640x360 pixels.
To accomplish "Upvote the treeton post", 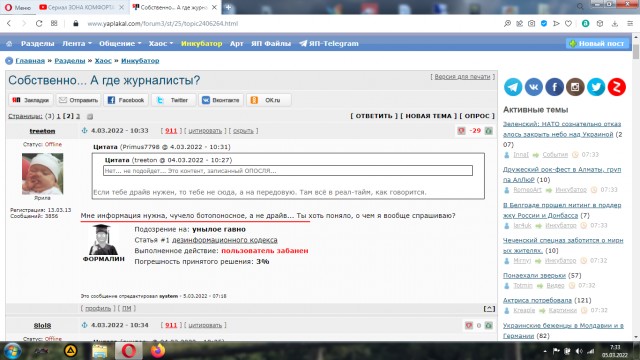I will [x=489, y=131].
